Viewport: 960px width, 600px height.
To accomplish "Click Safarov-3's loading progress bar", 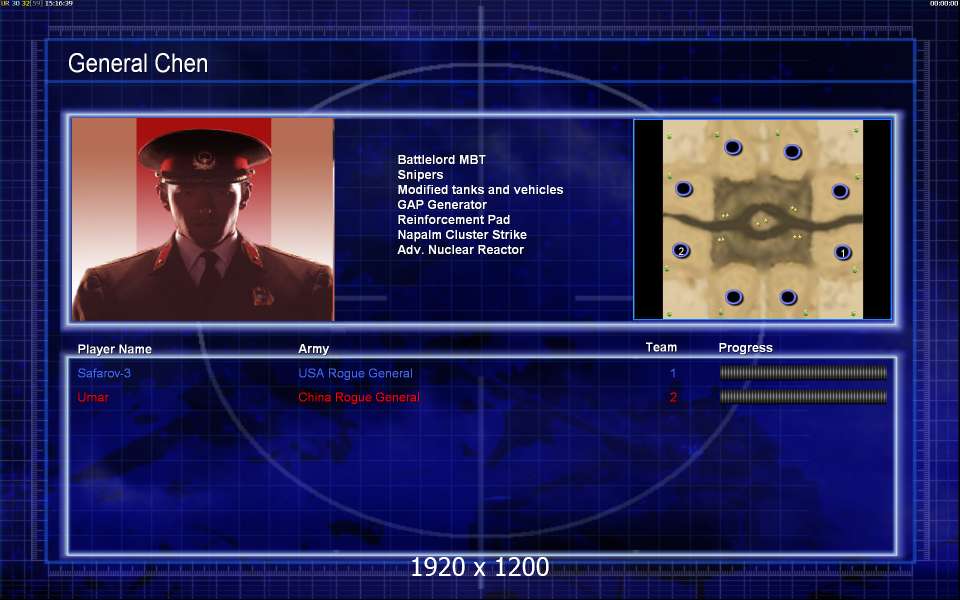I will (x=803, y=372).
